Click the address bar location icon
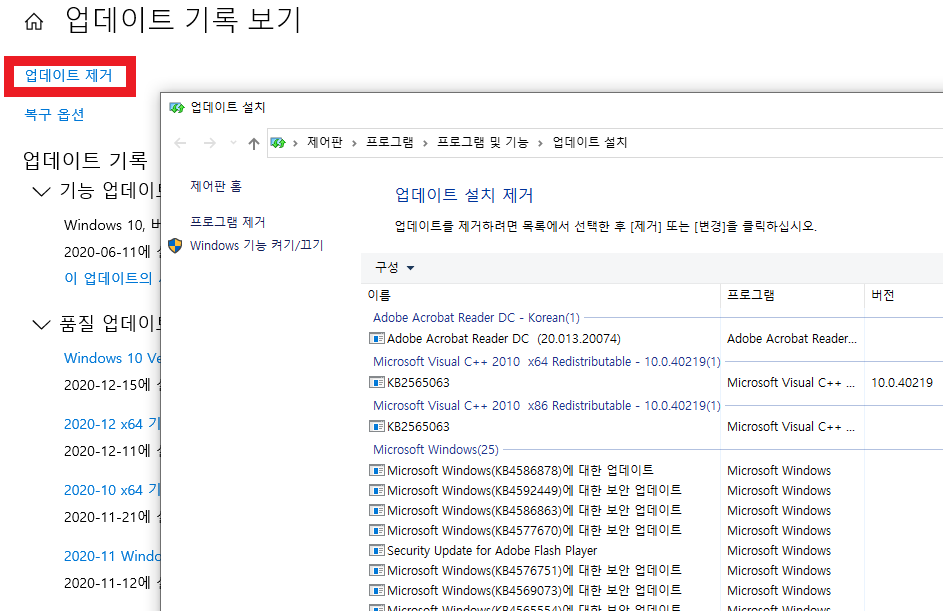 click(x=278, y=143)
